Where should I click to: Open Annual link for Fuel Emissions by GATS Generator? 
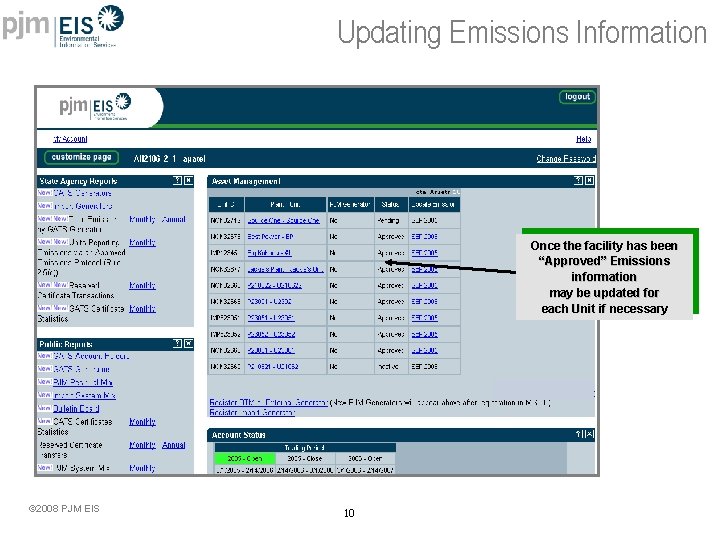pyautogui.click(x=174, y=219)
